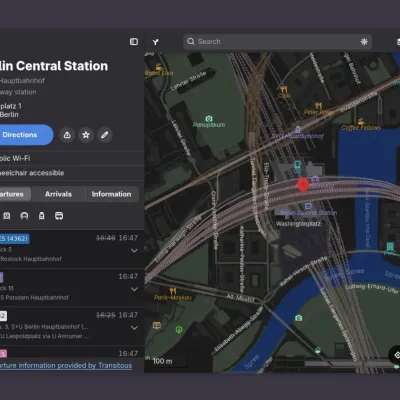Edit the place using pencil icon
This screenshot has width=400, height=400.
[105, 135]
